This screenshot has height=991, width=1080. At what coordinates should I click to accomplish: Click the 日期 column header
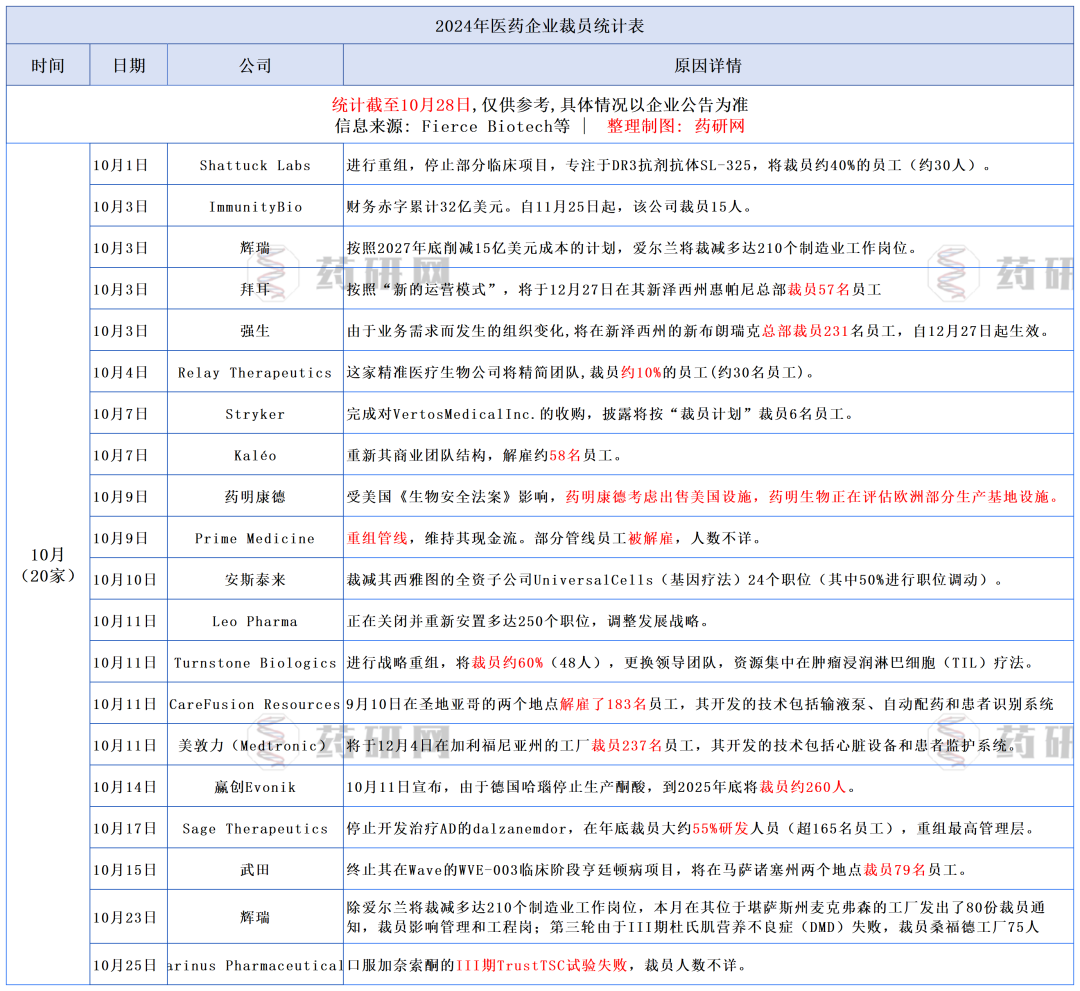pos(127,65)
